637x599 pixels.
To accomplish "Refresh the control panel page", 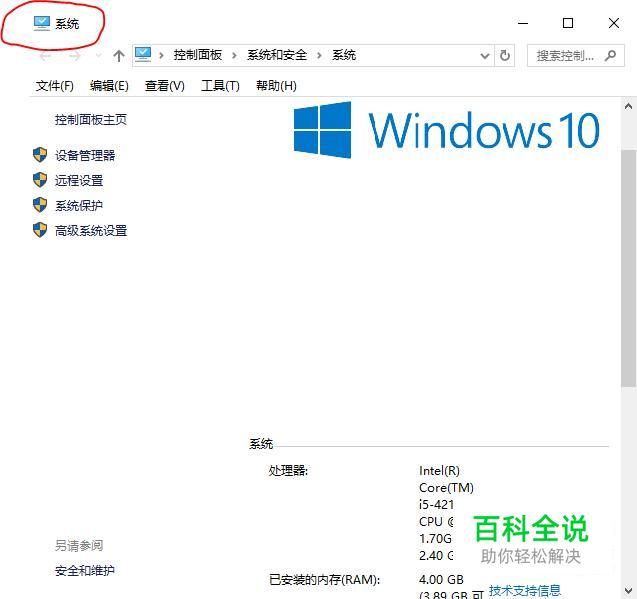I will click(x=505, y=55).
